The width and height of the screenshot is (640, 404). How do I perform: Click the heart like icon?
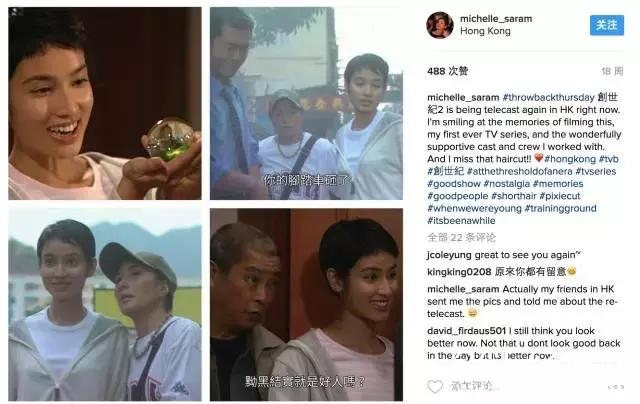(x=435, y=386)
